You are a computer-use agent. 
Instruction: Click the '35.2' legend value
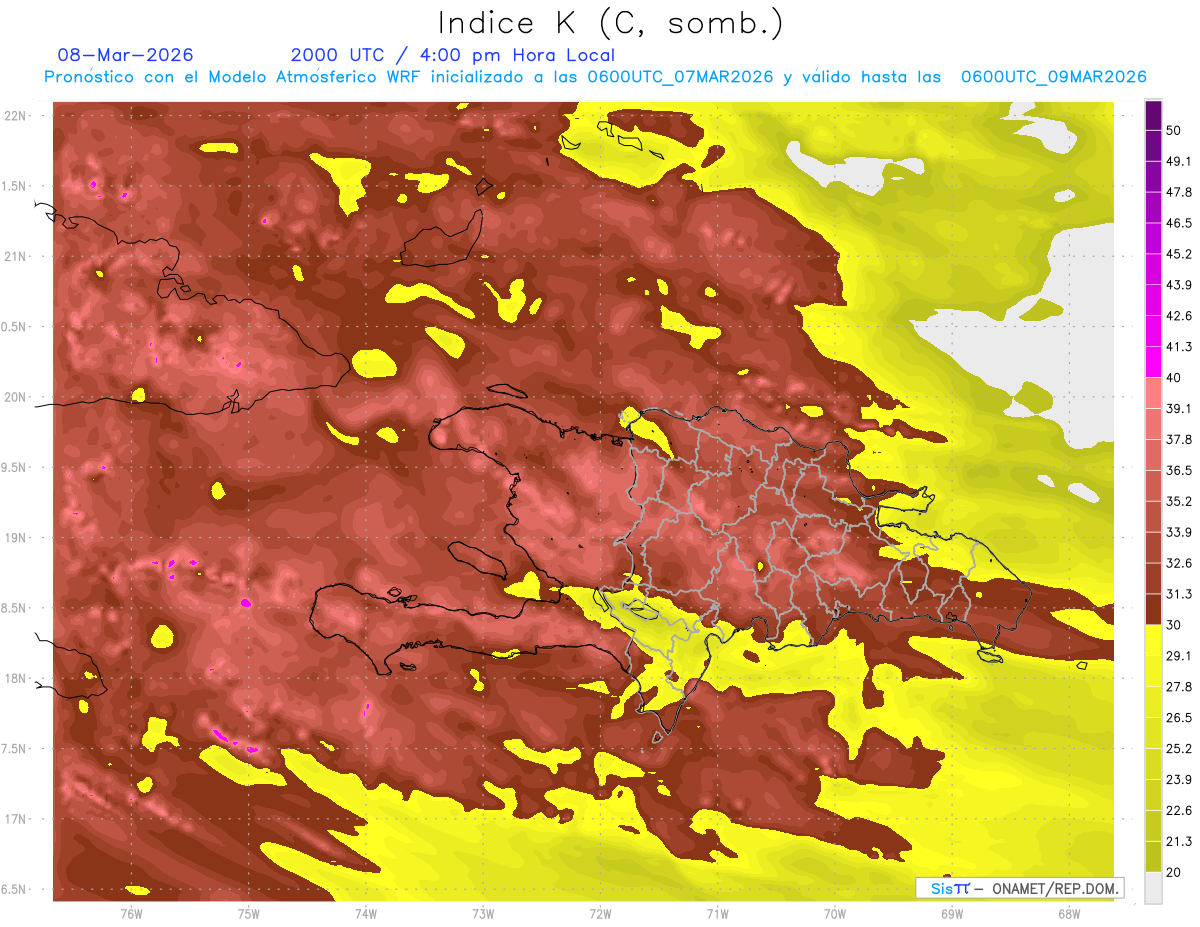click(x=1178, y=501)
